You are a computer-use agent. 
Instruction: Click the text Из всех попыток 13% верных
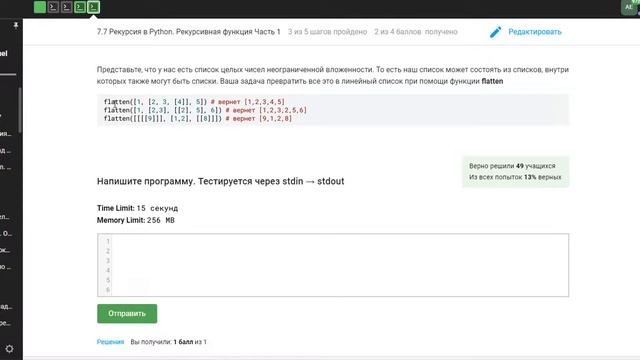pyautogui.click(x=515, y=177)
